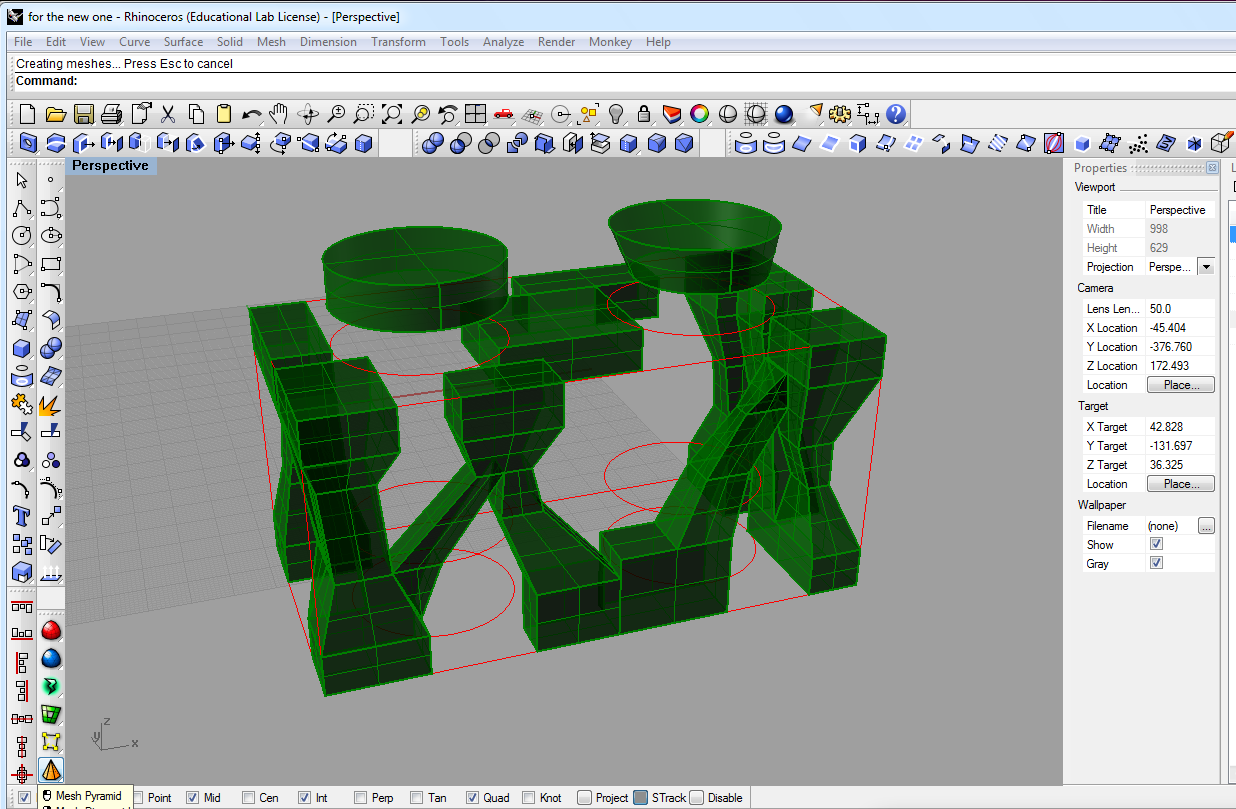1236x809 pixels.
Task: Click the color wheel icon
Action: click(700, 114)
